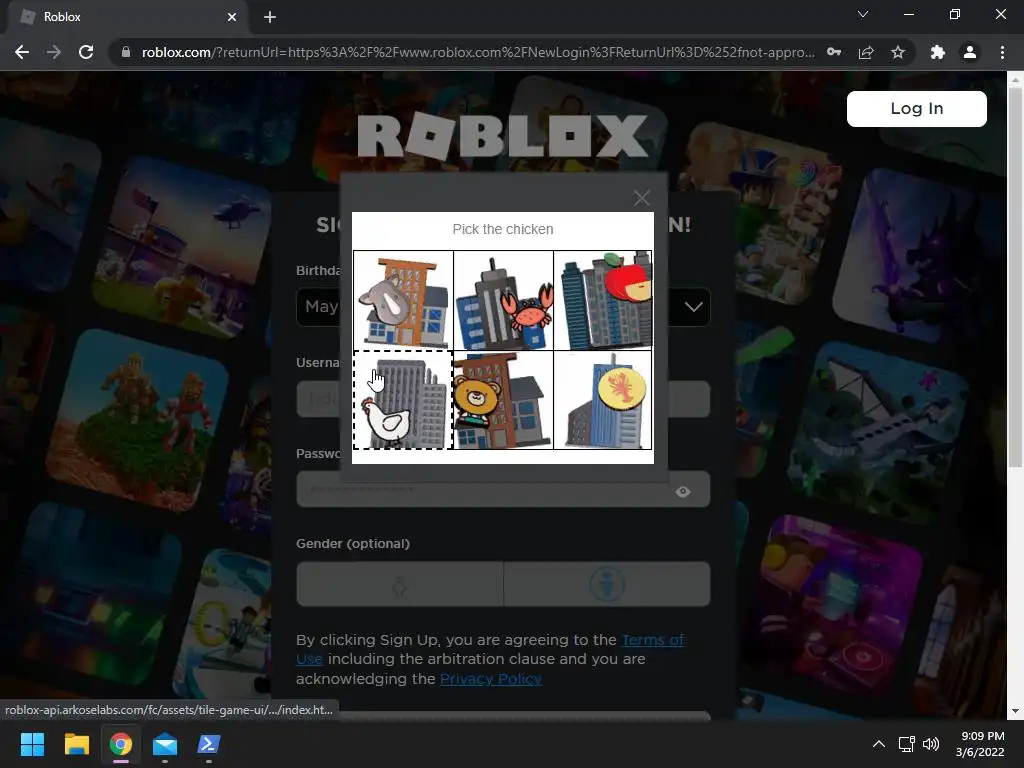Screen dimensions: 1024x768
Task: Open the Privacy Policy link
Action: [490, 679]
